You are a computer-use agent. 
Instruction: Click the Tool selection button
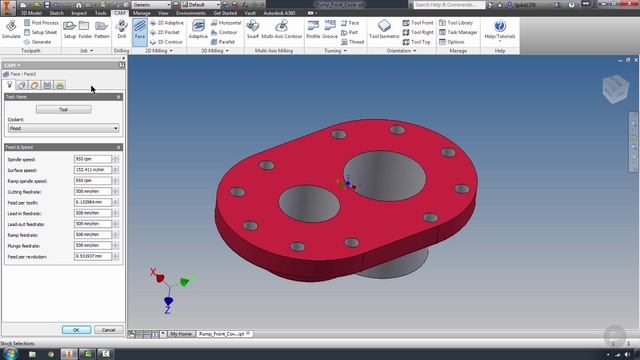[x=63, y=109]
